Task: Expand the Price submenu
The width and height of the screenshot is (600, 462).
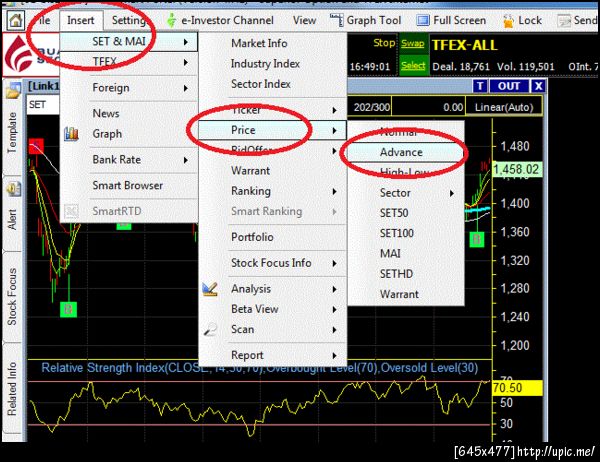Action: point(272,130)
